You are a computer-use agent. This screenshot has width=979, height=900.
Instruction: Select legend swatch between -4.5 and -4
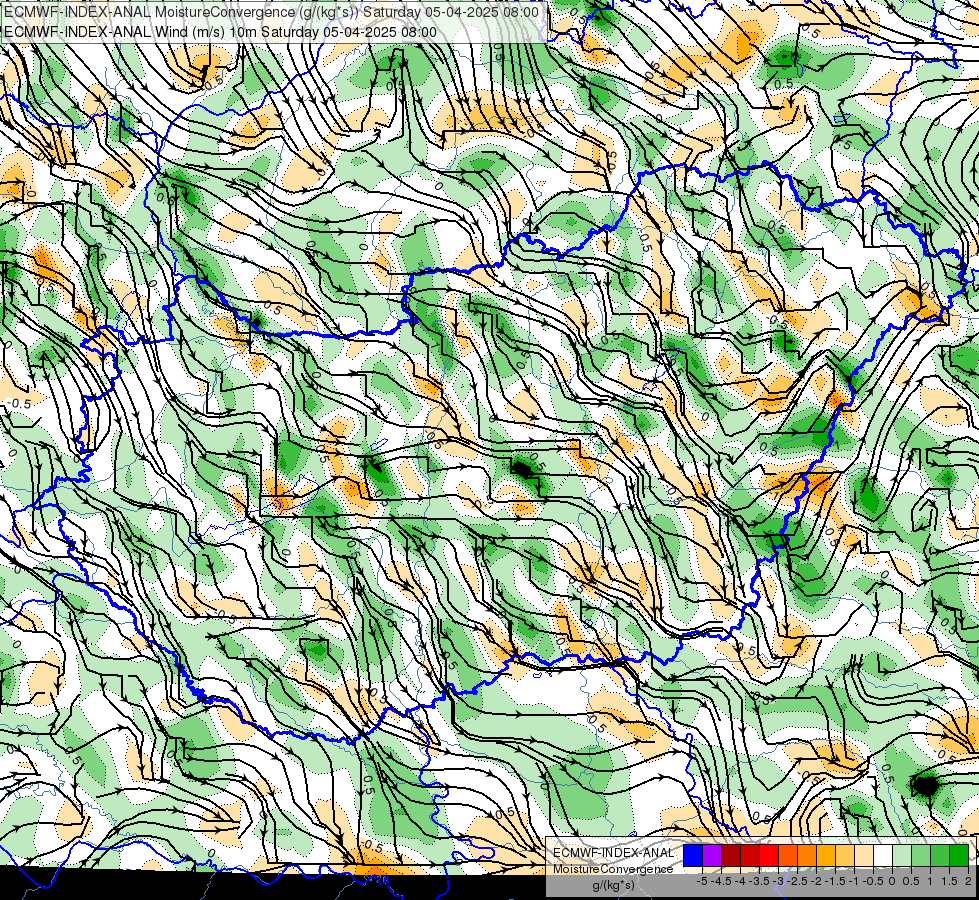[731, 856]
